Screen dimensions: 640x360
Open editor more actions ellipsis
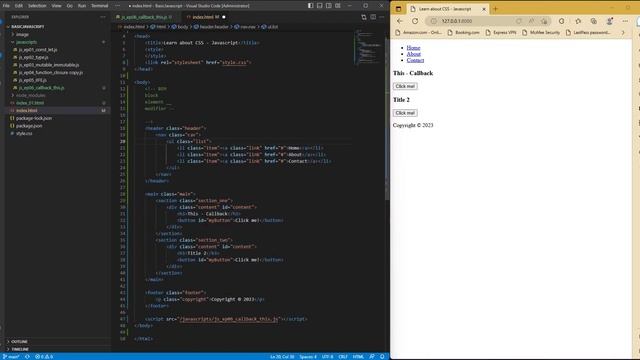coord(382,17)
